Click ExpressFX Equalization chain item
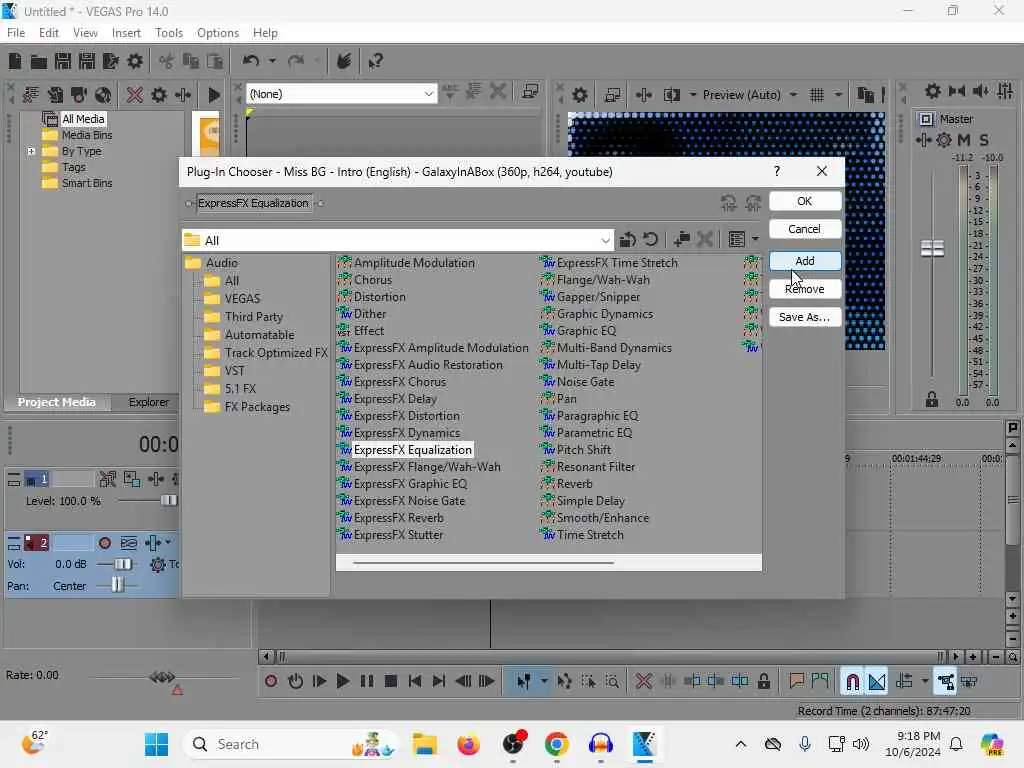 click(x=253, y=203)
